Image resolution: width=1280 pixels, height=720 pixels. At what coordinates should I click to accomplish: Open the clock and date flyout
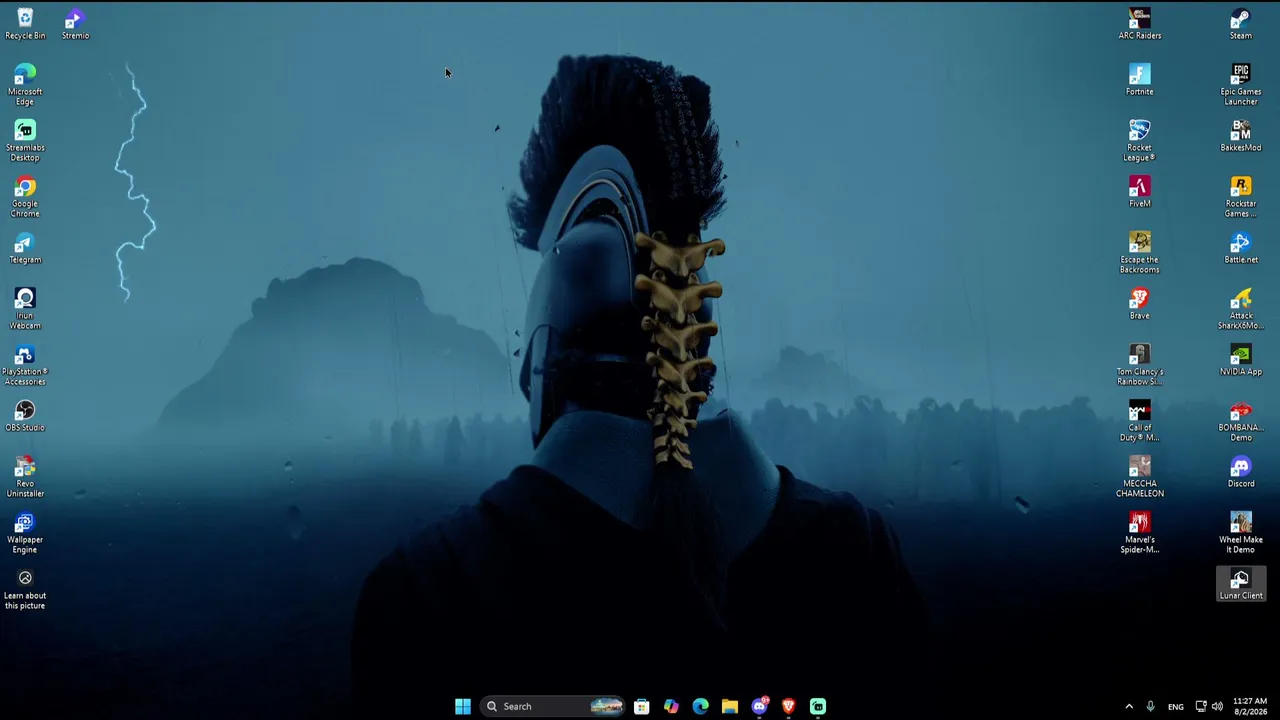1250,706
